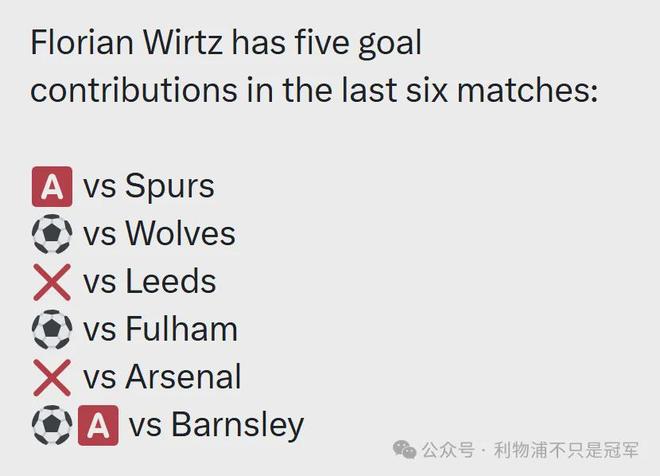Screen dimensions: 660x476
Task: Click the red A icon beside Barnsley
Action: [98, 425]
